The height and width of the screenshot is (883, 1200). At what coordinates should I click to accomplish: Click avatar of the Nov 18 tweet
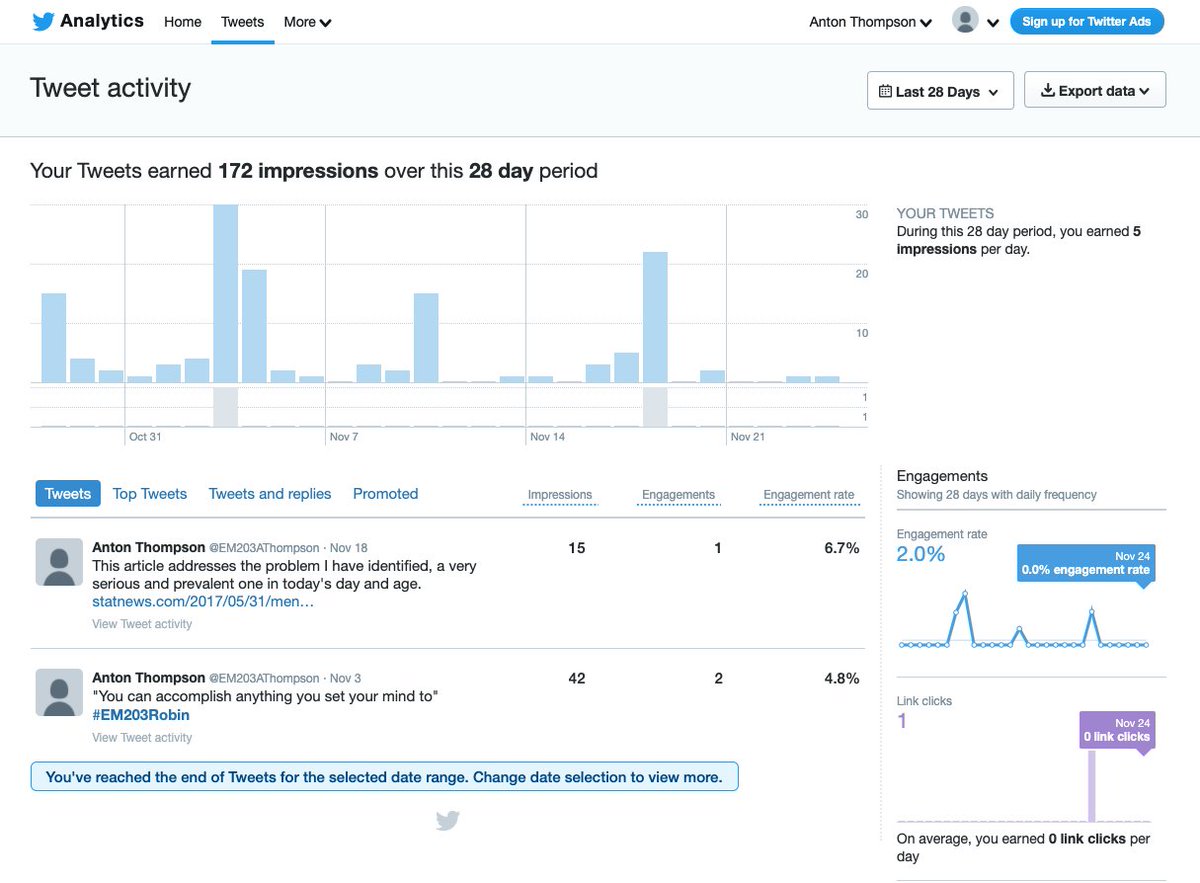59,562
